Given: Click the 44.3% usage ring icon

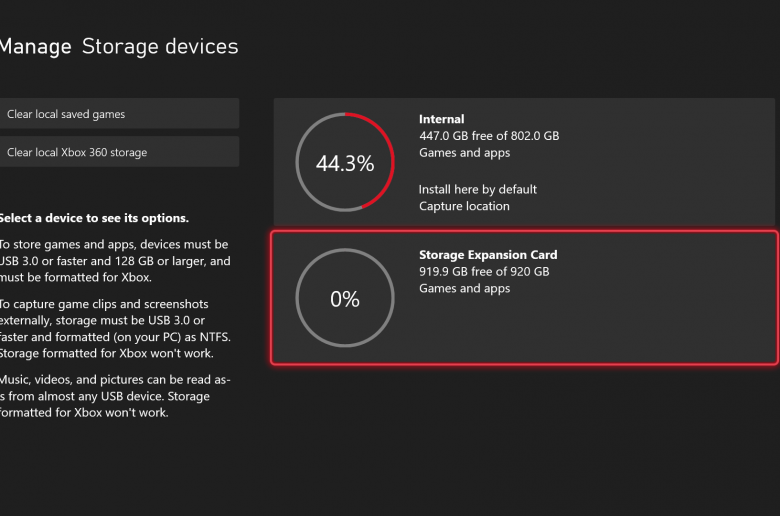Looking at the screenshot, I should [x=345, y=162].
